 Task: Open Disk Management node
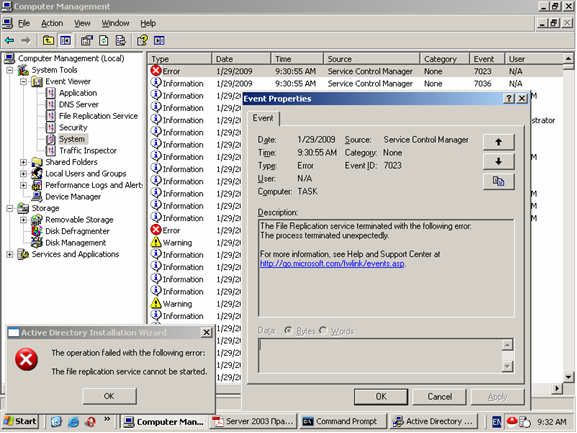click(x=75, y=243)
